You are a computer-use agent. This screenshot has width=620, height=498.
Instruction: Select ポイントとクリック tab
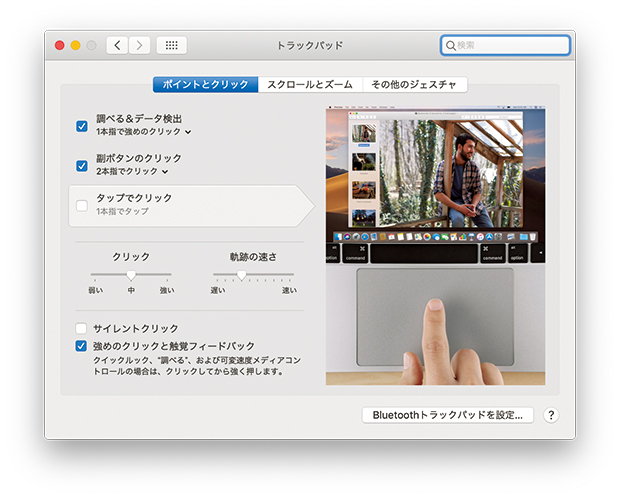(x=205, y=85)
